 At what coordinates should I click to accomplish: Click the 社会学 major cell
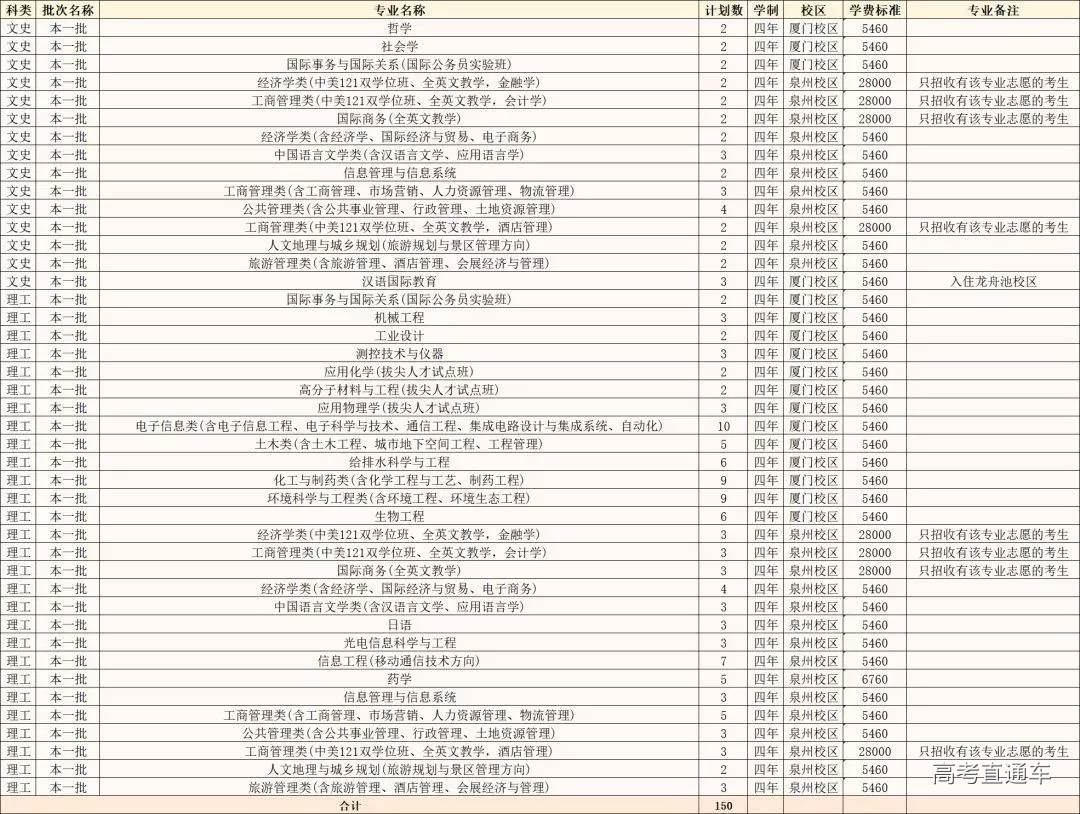click(399, 46)
